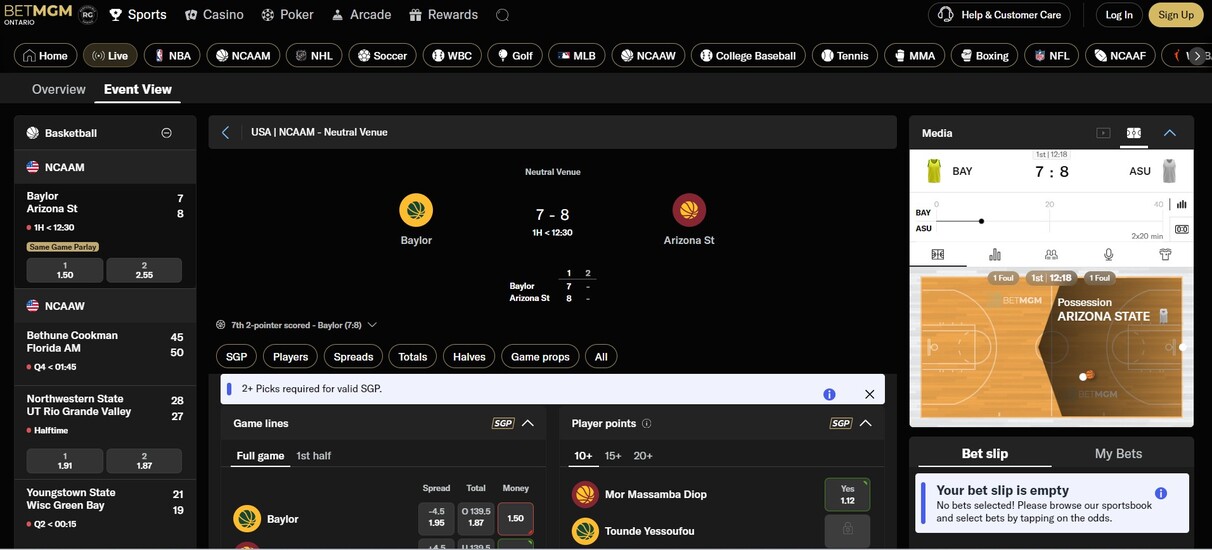
Task: Open the Tennis pill
Action: [845, 56]
